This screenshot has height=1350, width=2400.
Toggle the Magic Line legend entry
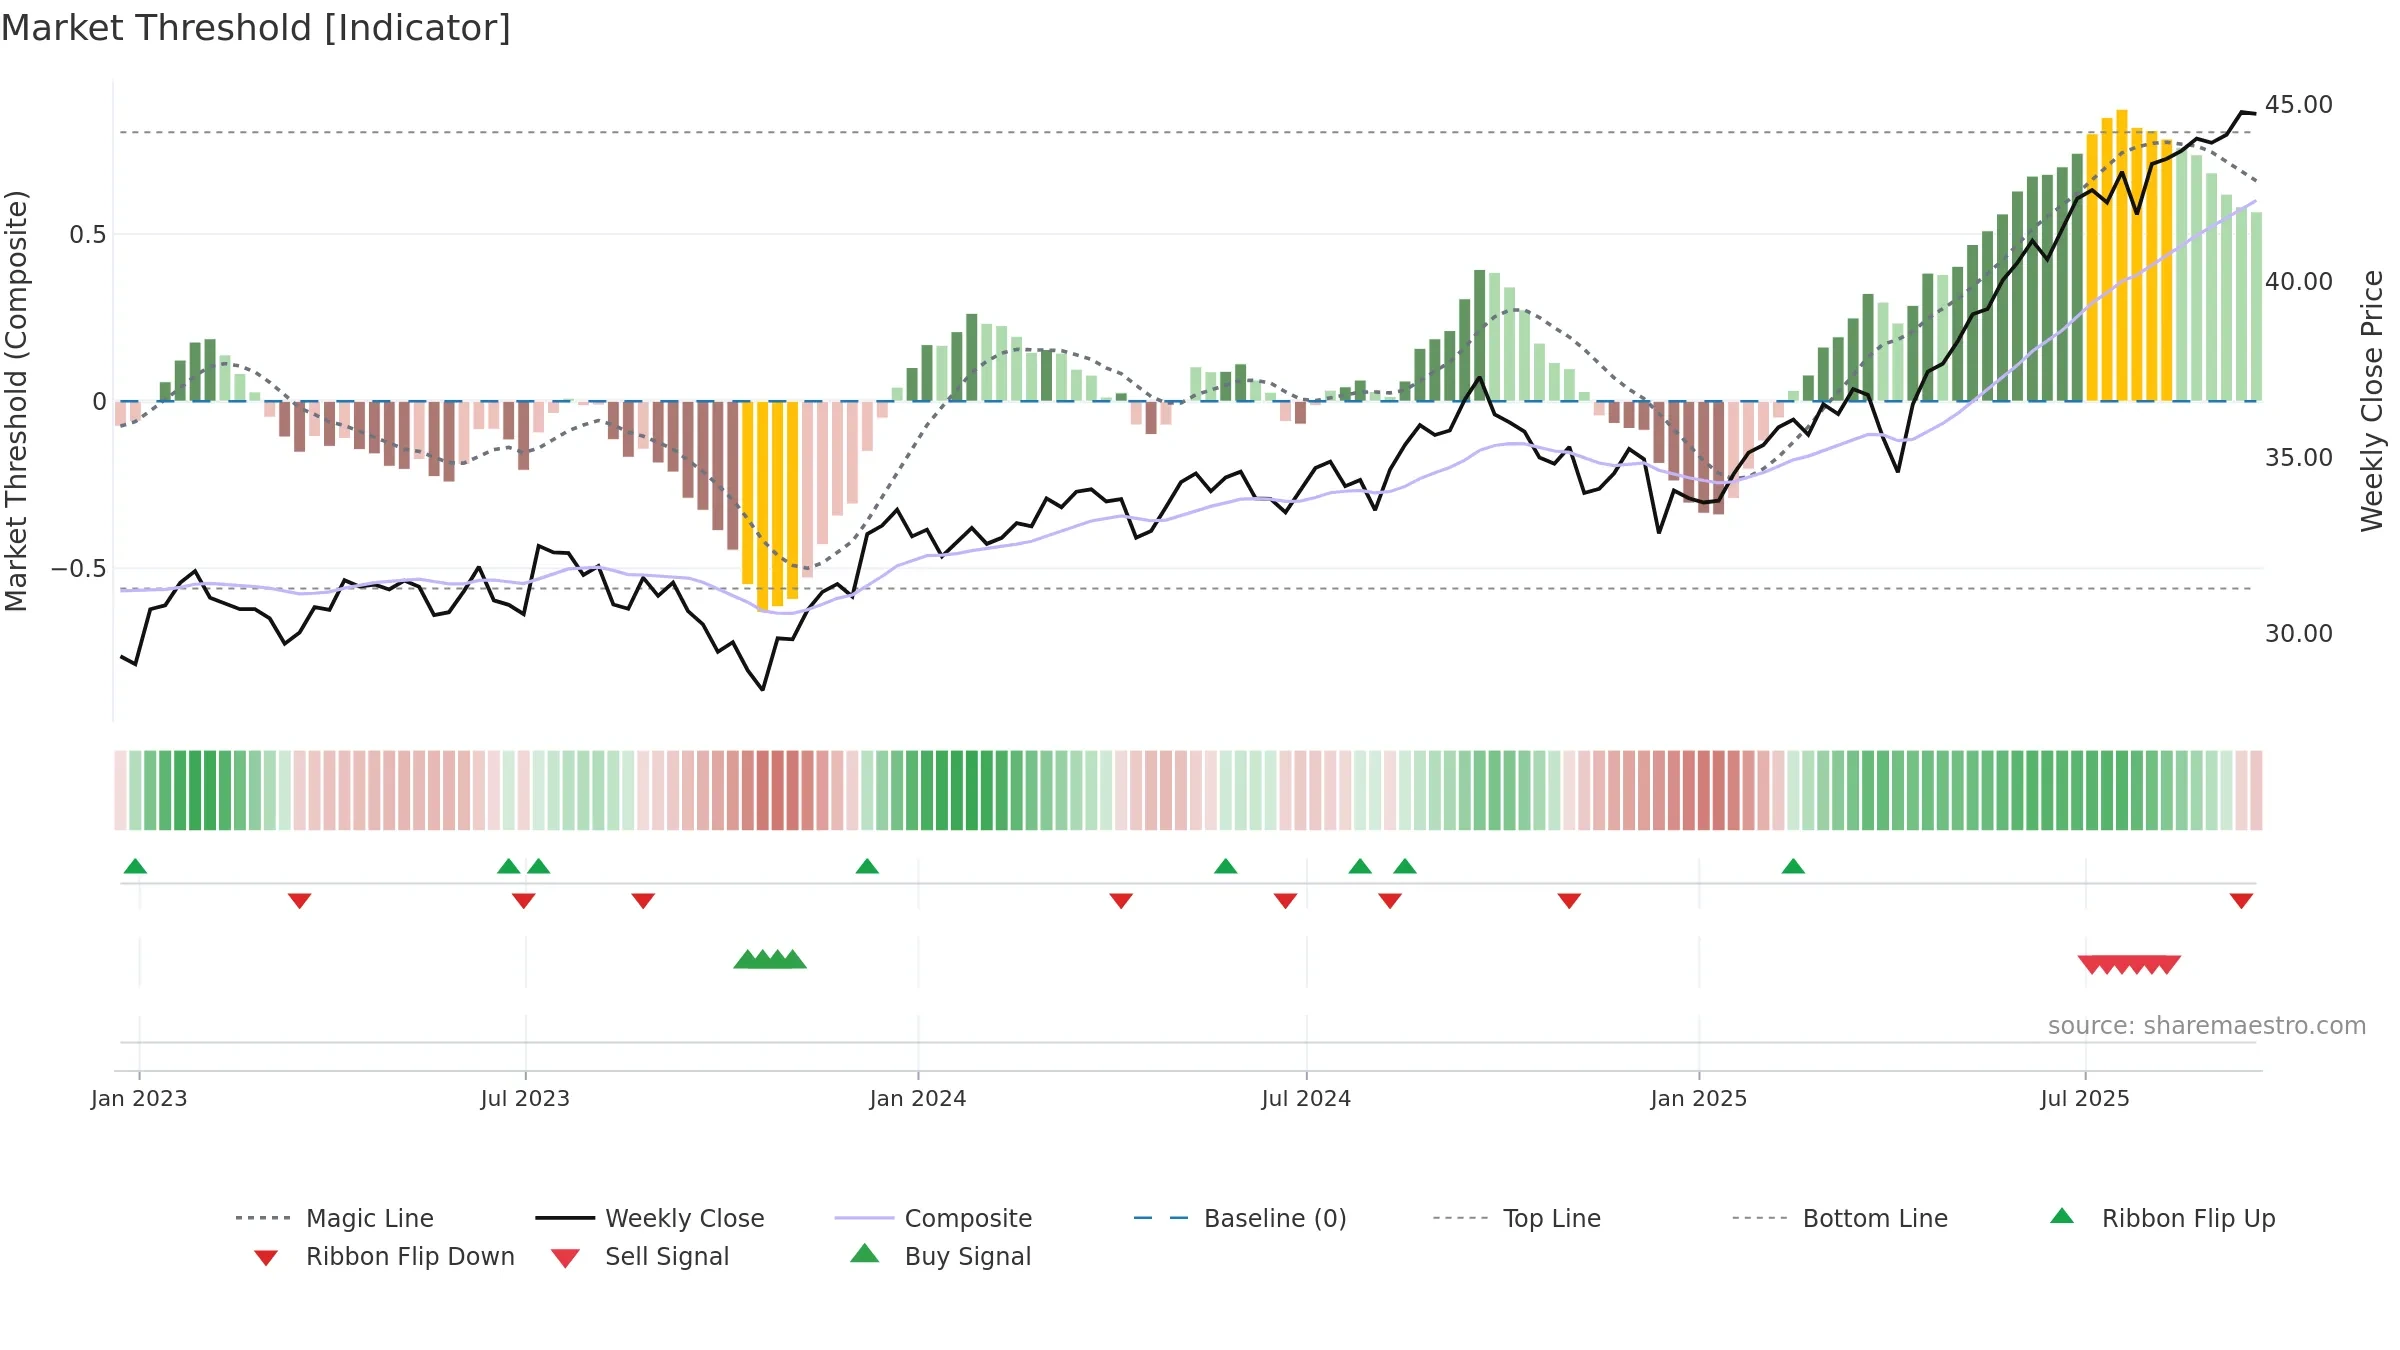(x=334, y=1218)
